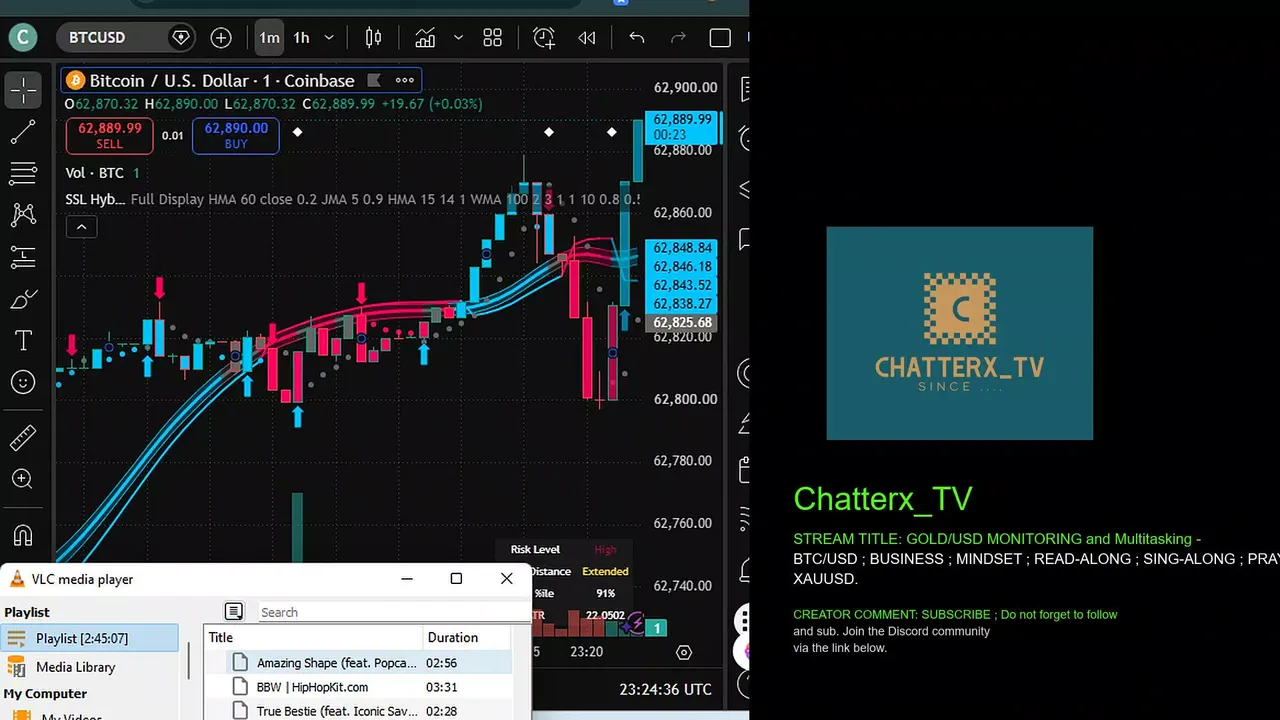Viewport: 1280px width, 720px height.
Task: Select the Text annotation tool
Action: [x=22, y=340]
